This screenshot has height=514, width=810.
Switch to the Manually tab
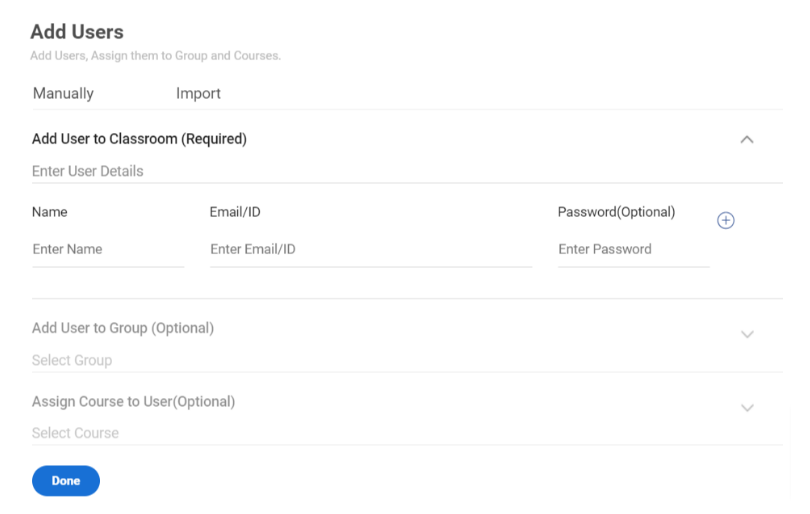(x=63, y=94)
